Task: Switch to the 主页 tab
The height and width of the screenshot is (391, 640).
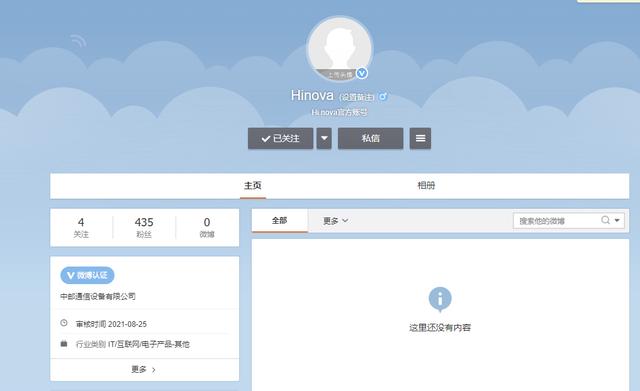Action: coord(253,186)
